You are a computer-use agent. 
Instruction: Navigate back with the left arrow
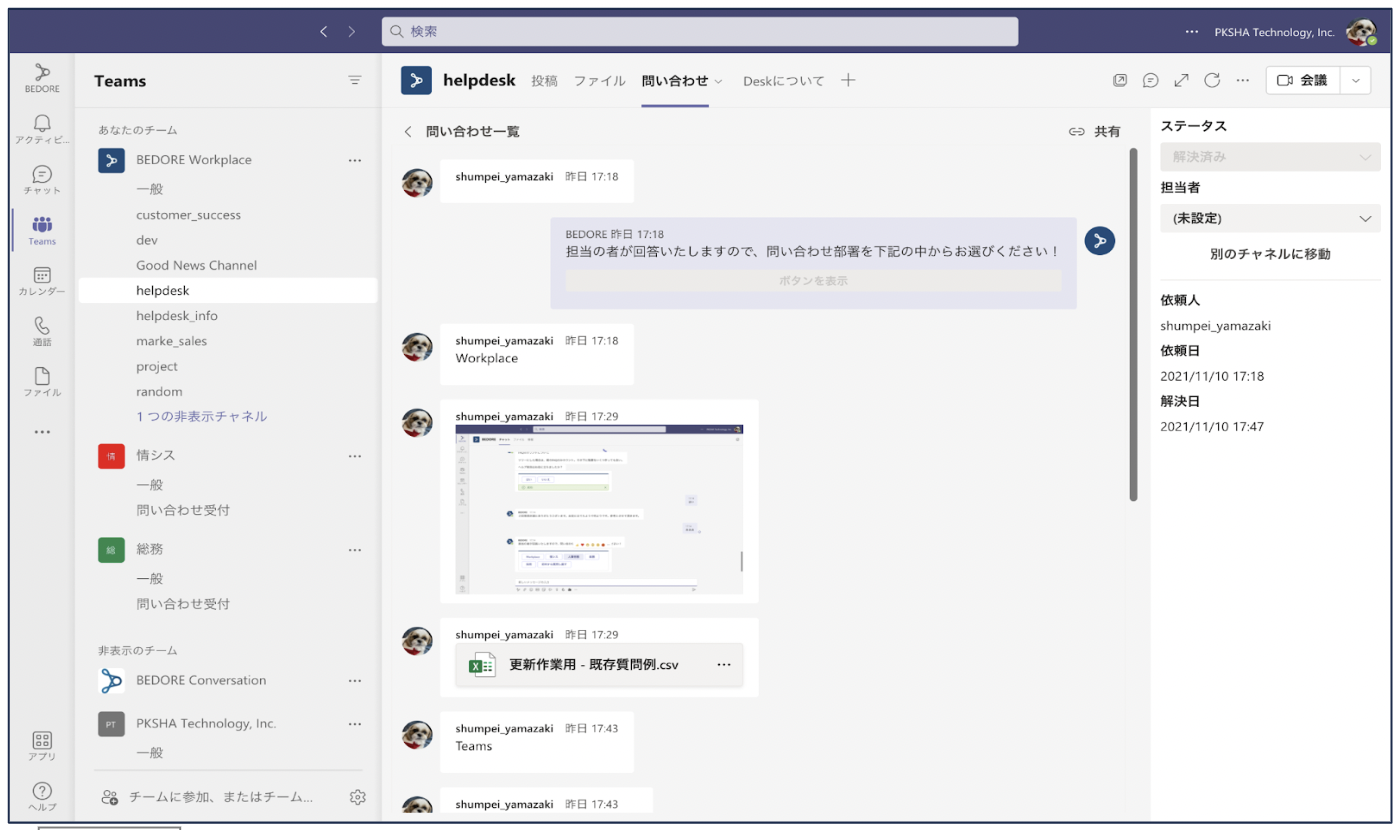click(323, 32)
